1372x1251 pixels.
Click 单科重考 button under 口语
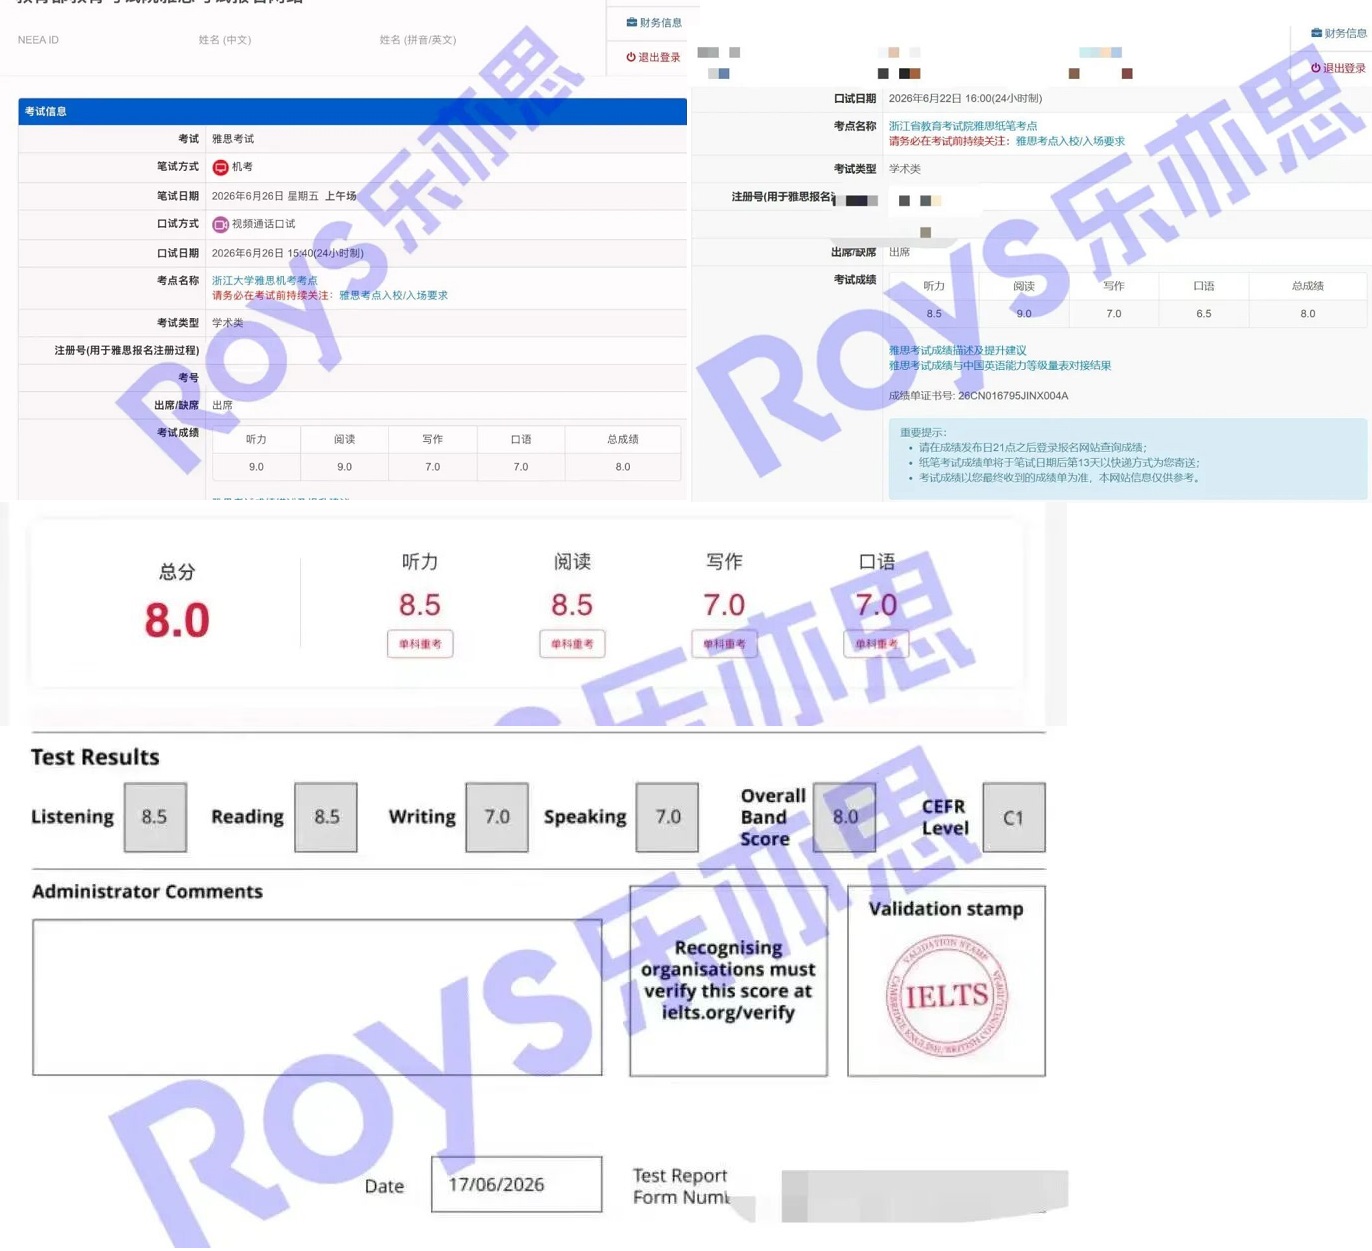tap(876, 644)
